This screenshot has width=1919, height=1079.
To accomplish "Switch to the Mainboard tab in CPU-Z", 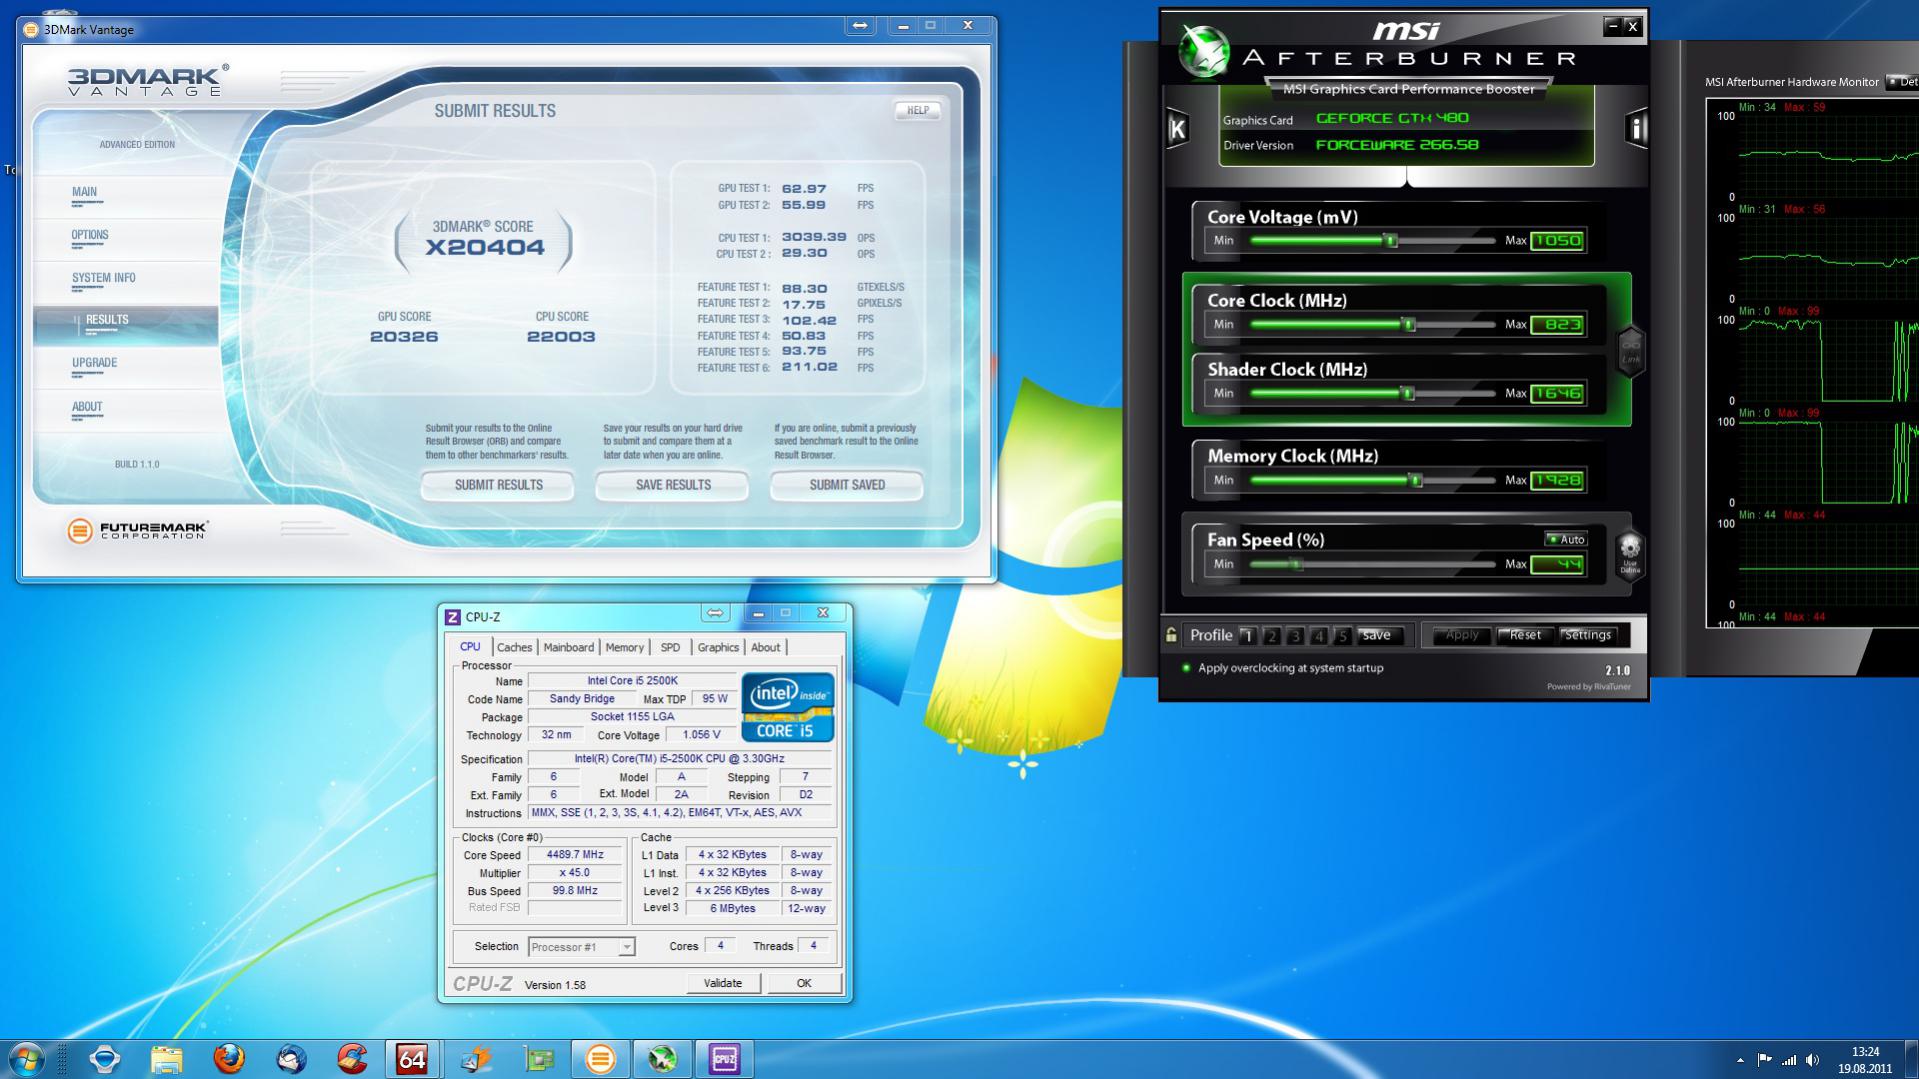I will 568,647.
